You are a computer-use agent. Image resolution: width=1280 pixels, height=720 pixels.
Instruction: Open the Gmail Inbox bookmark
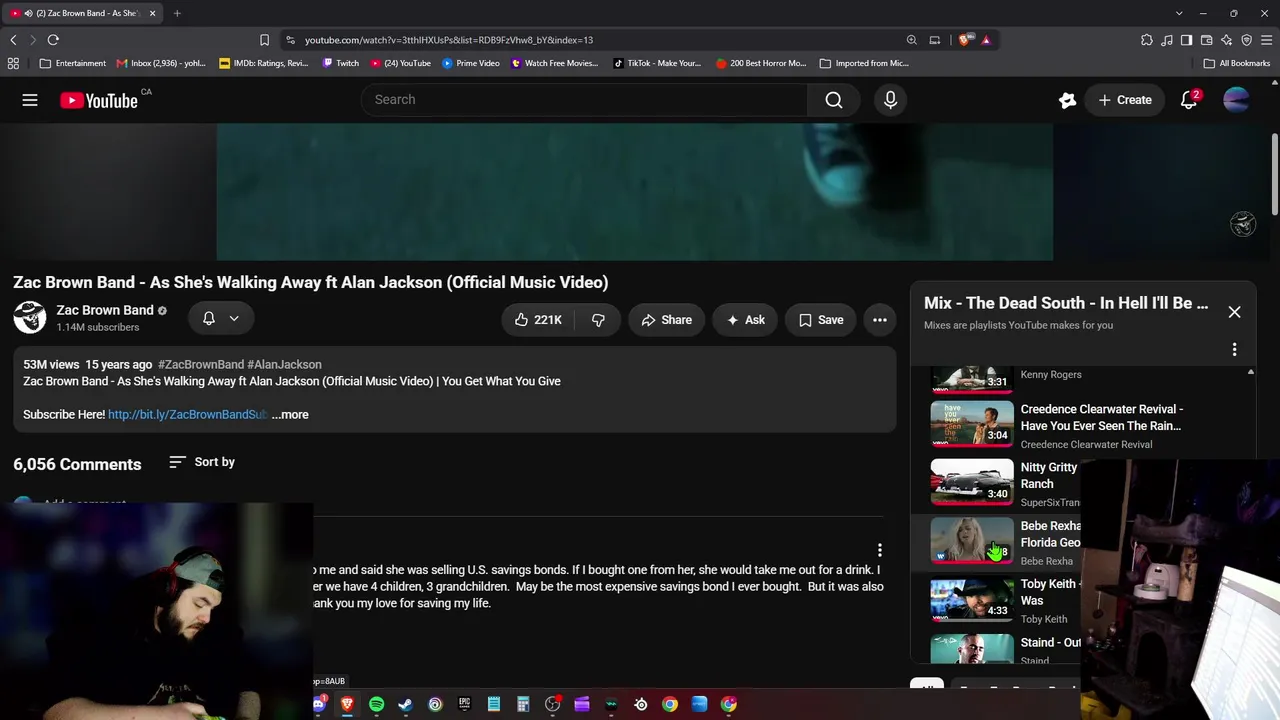[x=161, y=63]
